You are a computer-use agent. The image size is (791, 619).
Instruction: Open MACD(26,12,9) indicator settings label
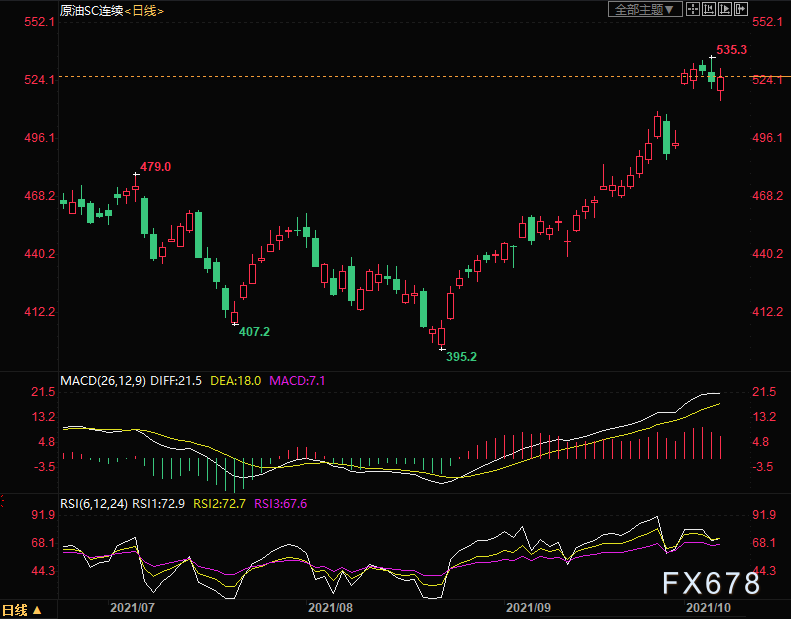102,381
